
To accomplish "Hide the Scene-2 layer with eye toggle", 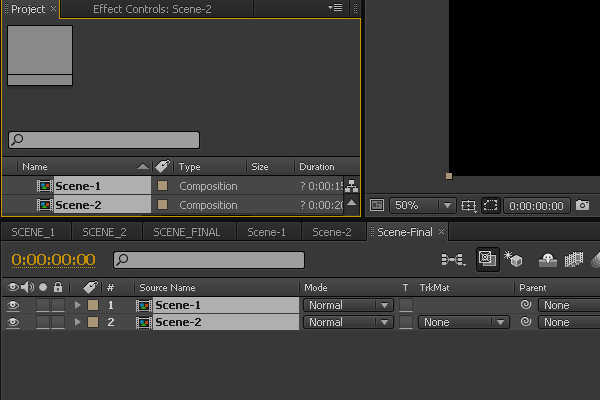I will (13, 322).
